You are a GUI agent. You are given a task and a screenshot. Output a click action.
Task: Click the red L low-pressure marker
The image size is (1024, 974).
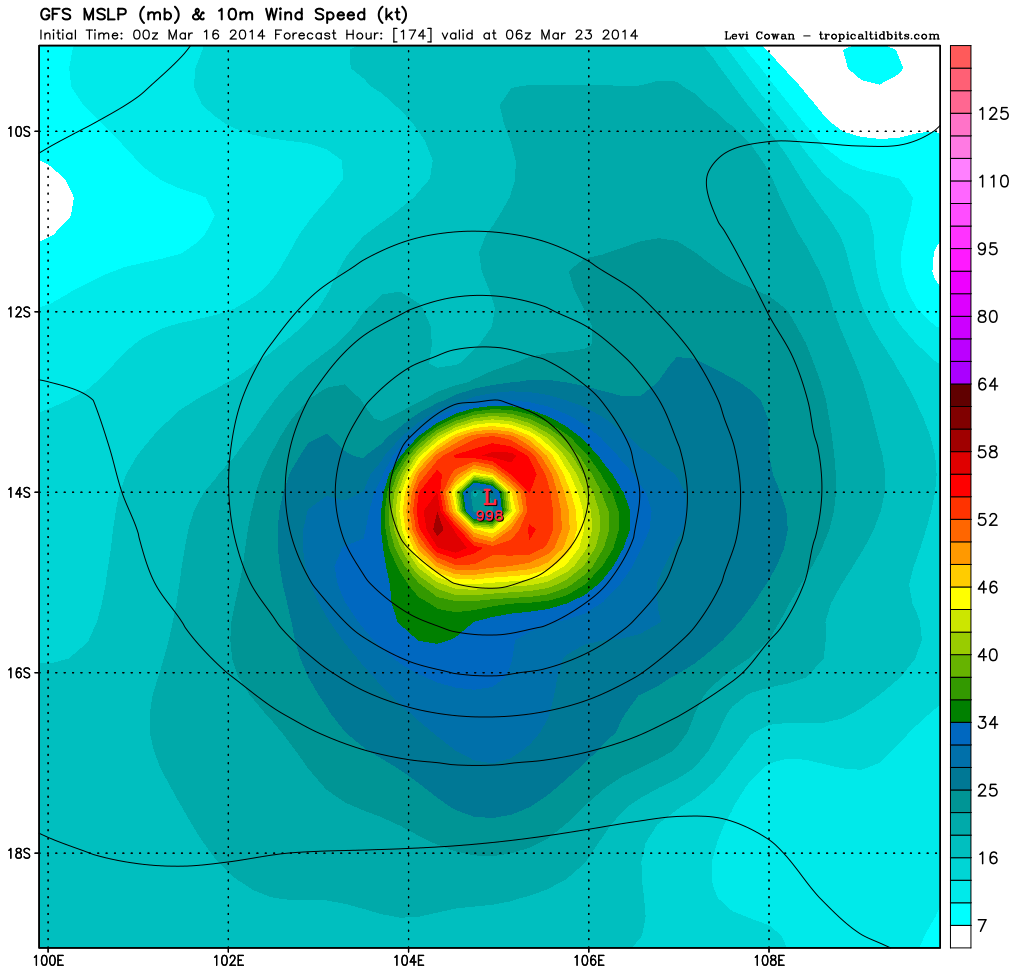(489, 497)
